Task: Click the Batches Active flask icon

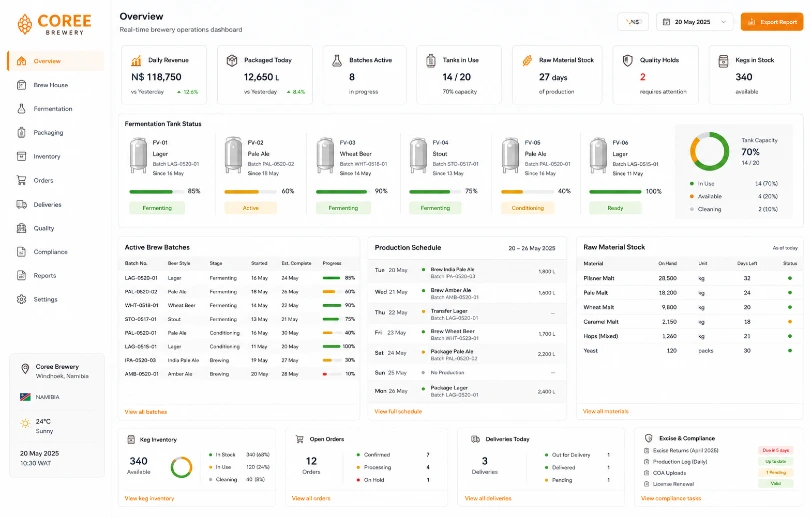Action: click(x=337, y=60)
